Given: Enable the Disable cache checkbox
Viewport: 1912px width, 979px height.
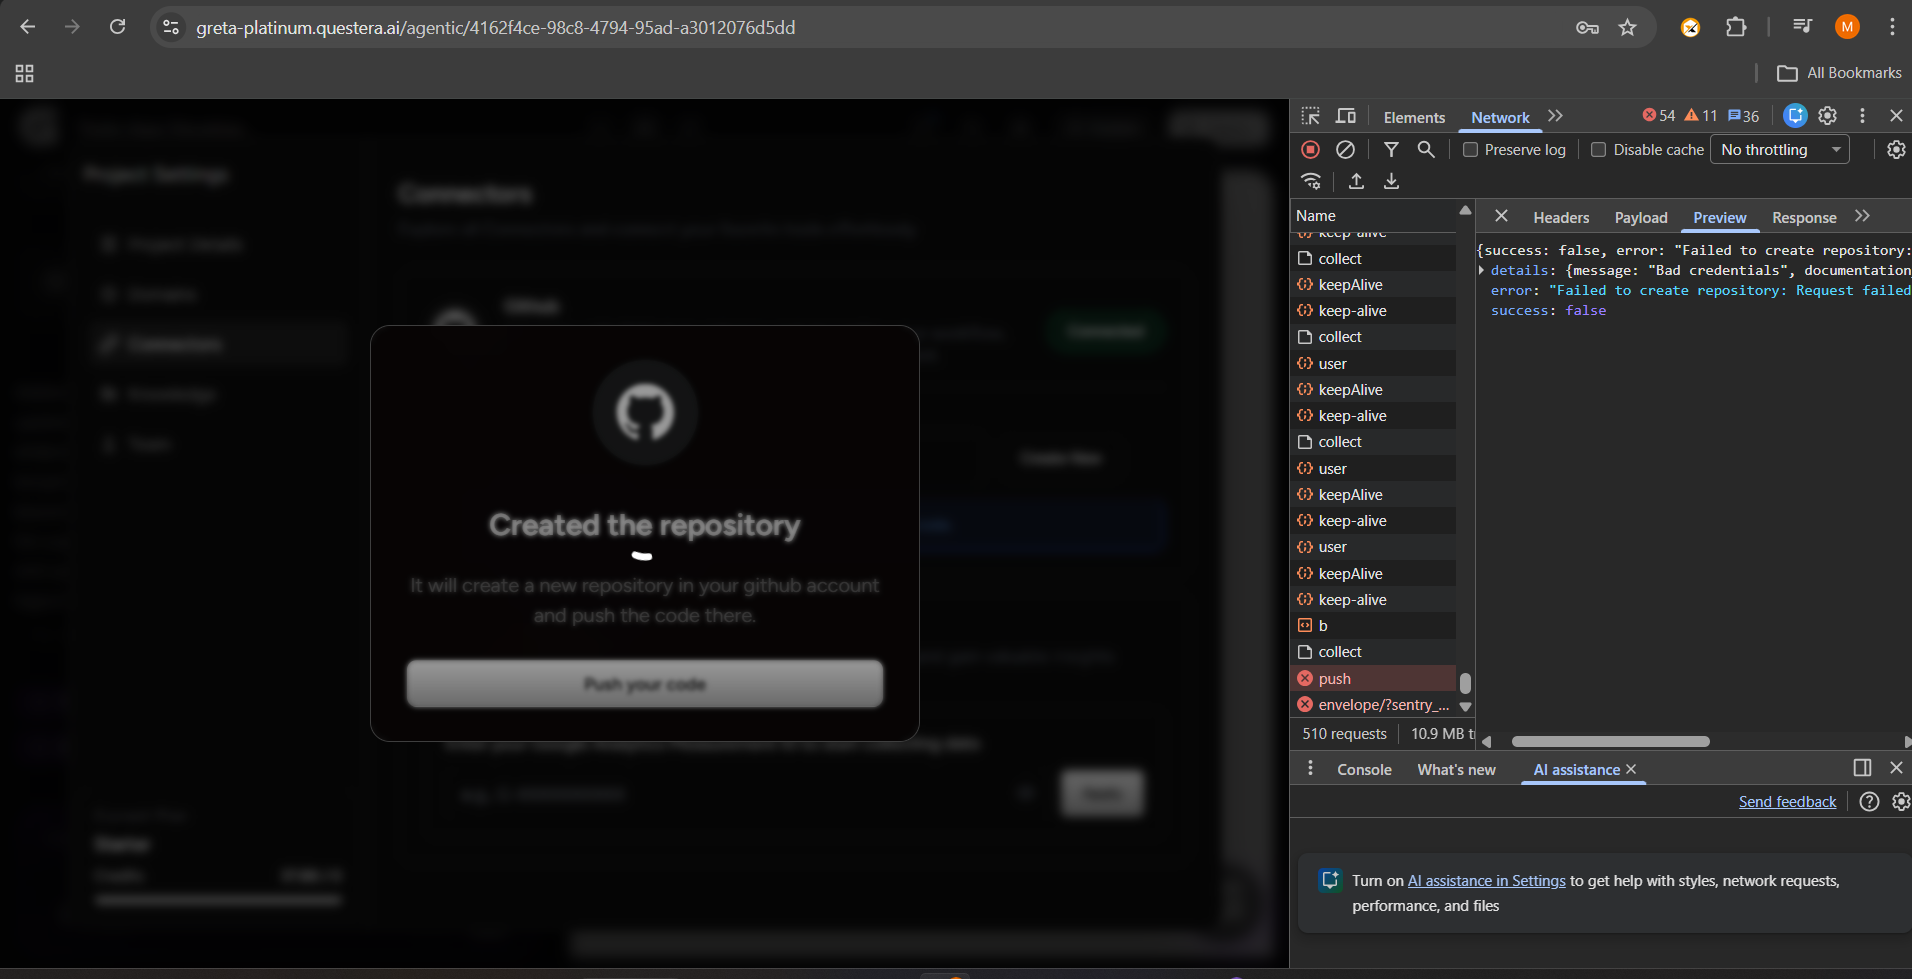Looking at the screenshot, I should [1598, 150].
